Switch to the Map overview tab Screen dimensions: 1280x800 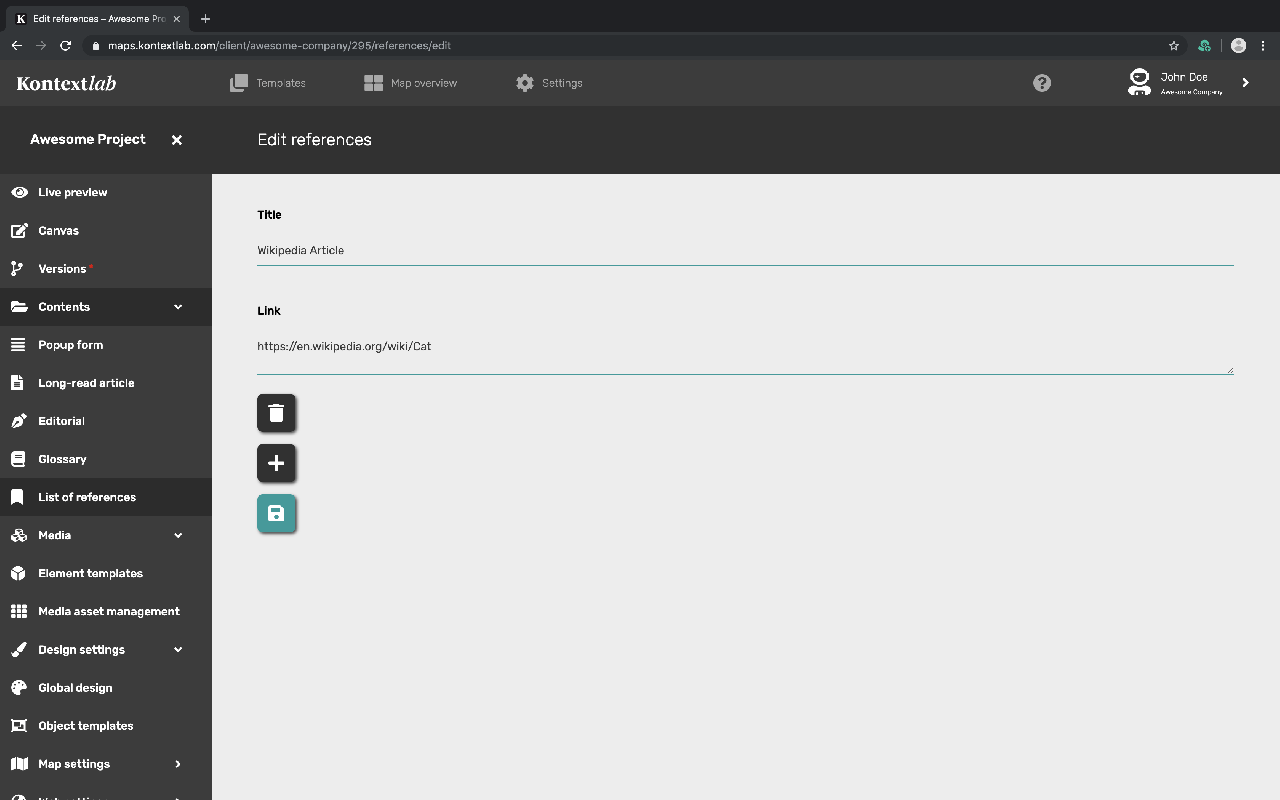click(410, 83)
